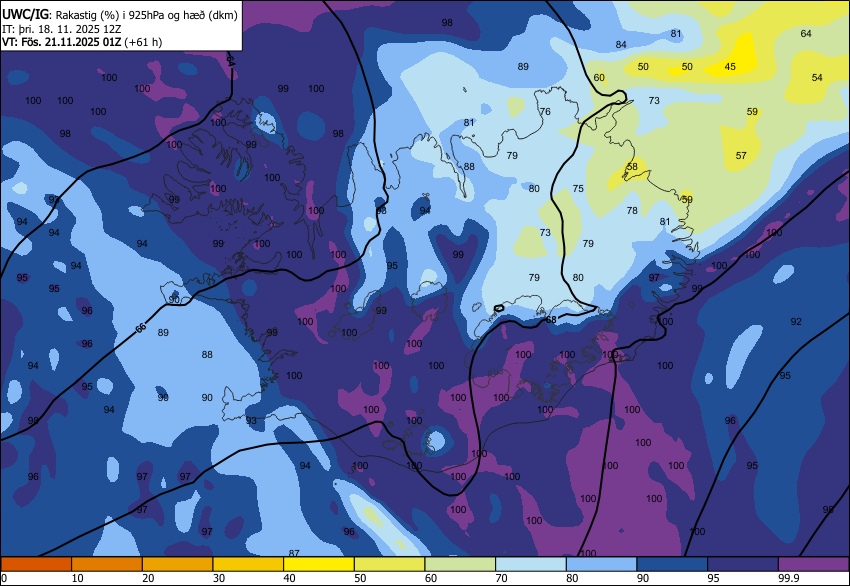Viewport: 850px width, 586px height.
Task: Click the humidity value 92 on the map
Action: (x=796, y=321)
